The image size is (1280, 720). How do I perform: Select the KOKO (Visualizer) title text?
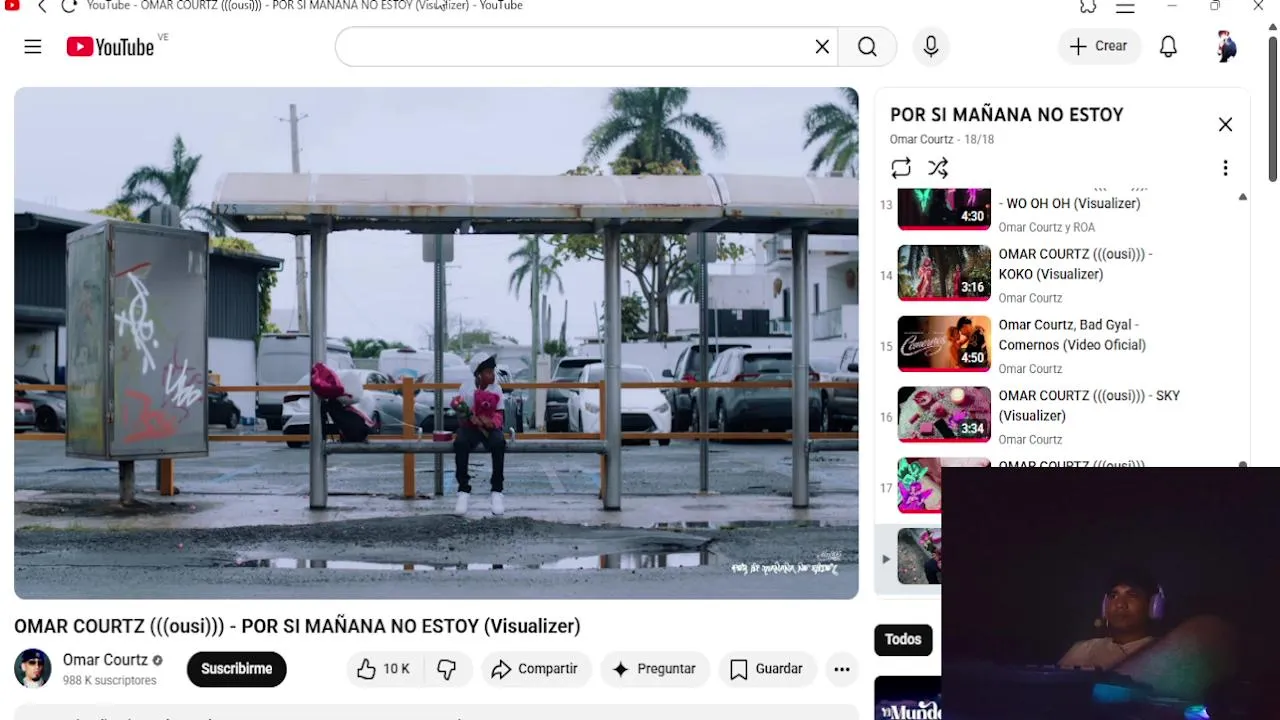tap(1075, 264)
